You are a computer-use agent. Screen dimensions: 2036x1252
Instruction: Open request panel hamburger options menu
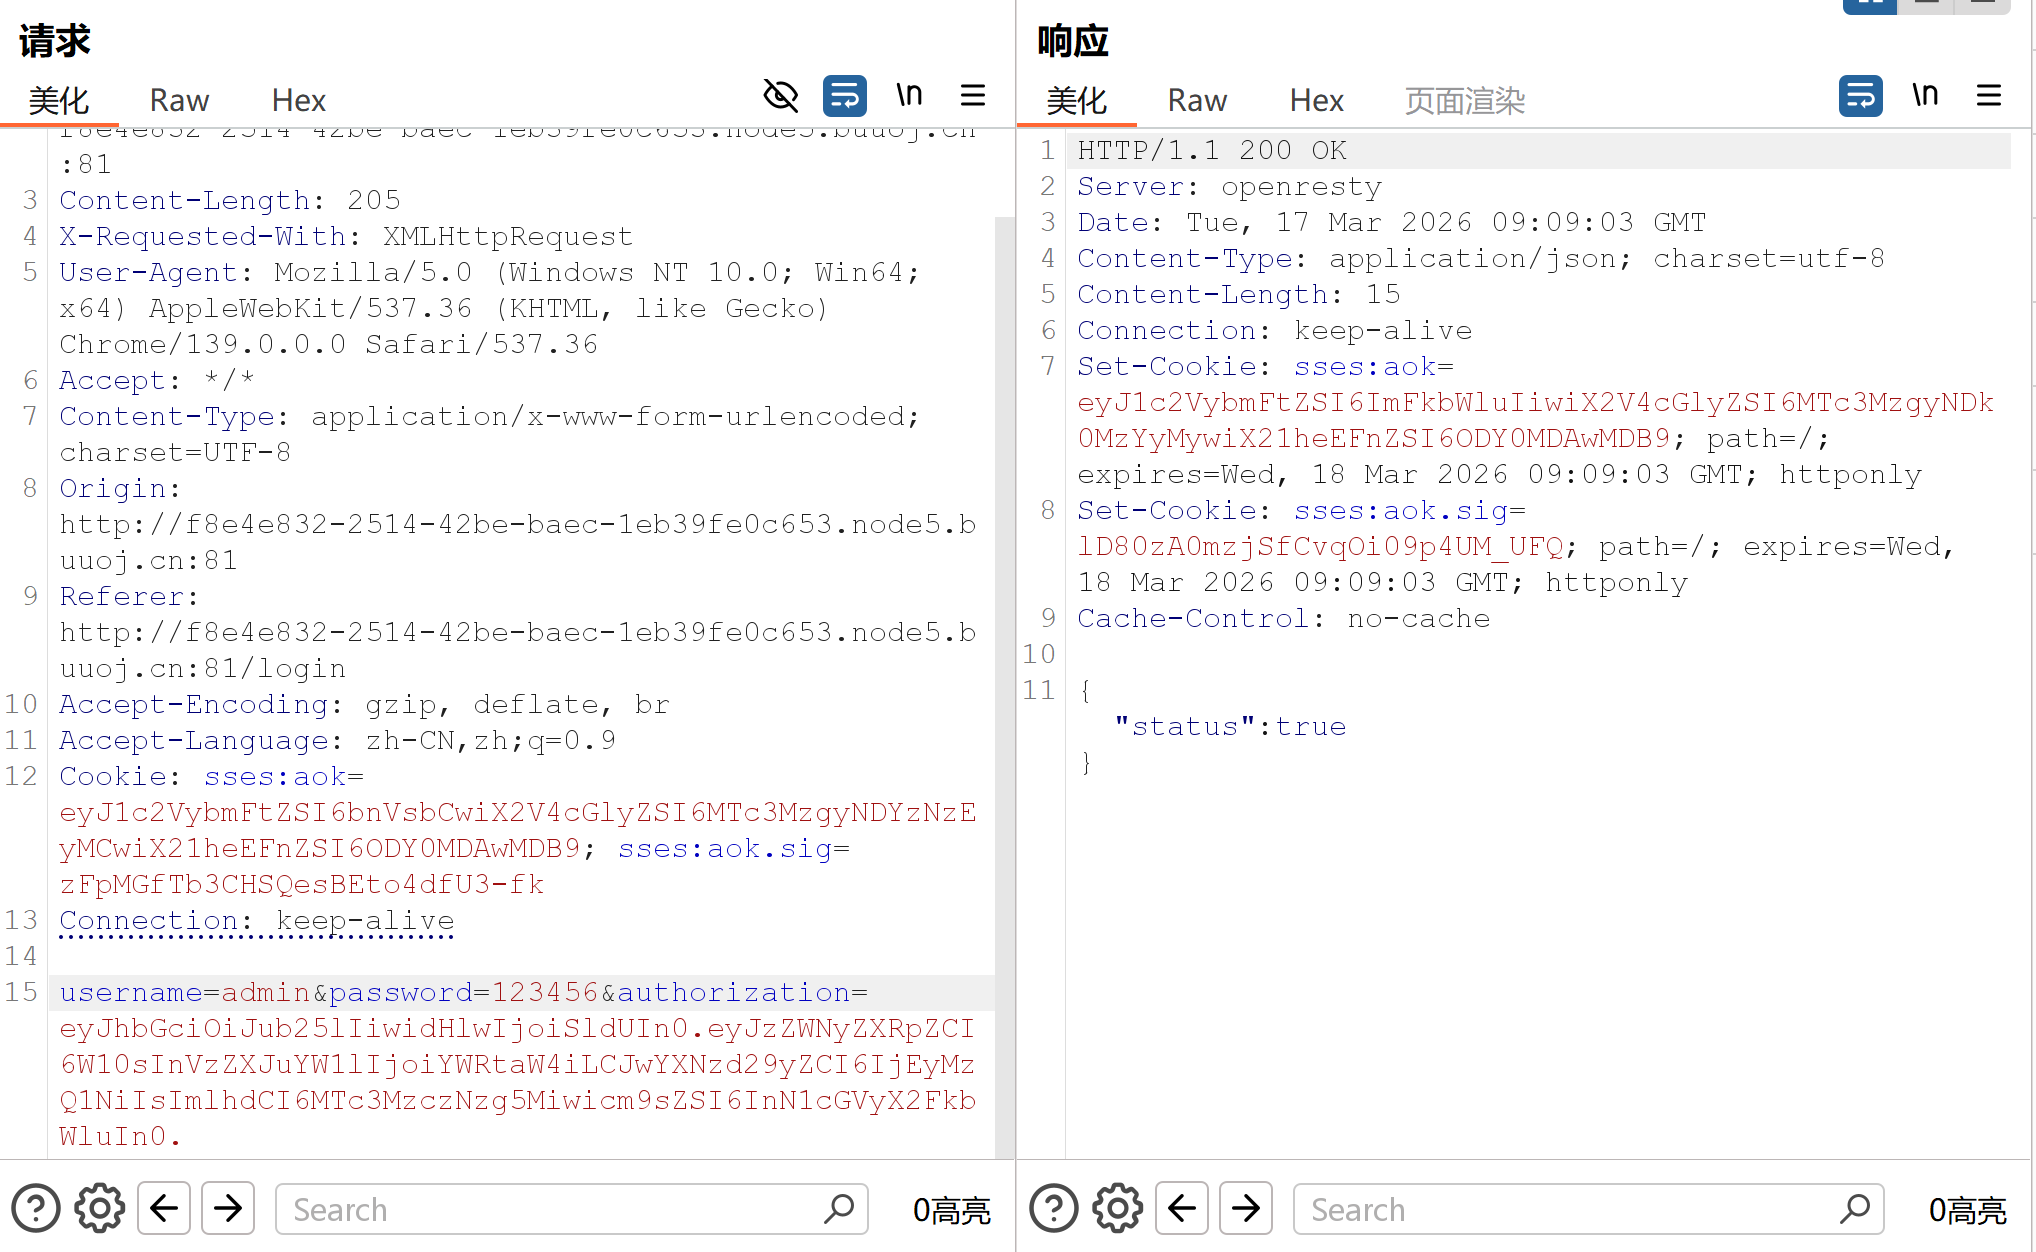click(x=973, y=96)
